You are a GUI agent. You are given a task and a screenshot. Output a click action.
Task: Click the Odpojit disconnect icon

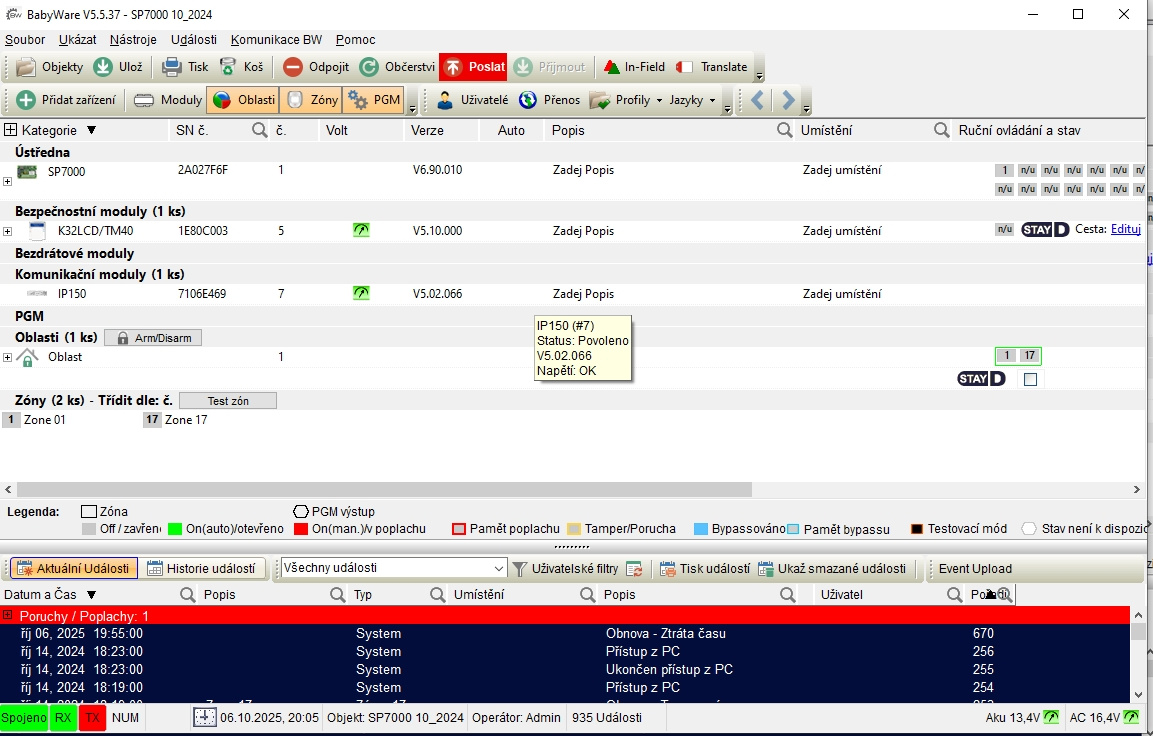(x=293, y=67)
